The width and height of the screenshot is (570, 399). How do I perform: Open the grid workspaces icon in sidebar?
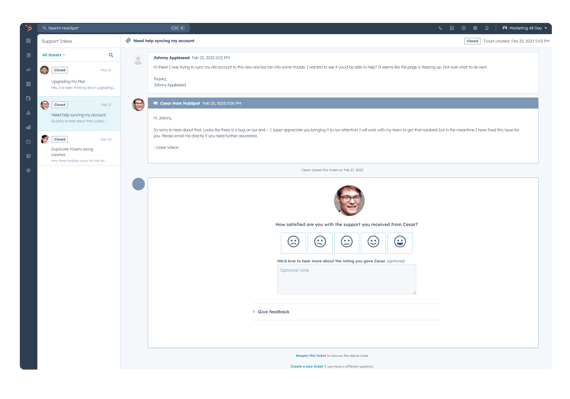[28, 41]
